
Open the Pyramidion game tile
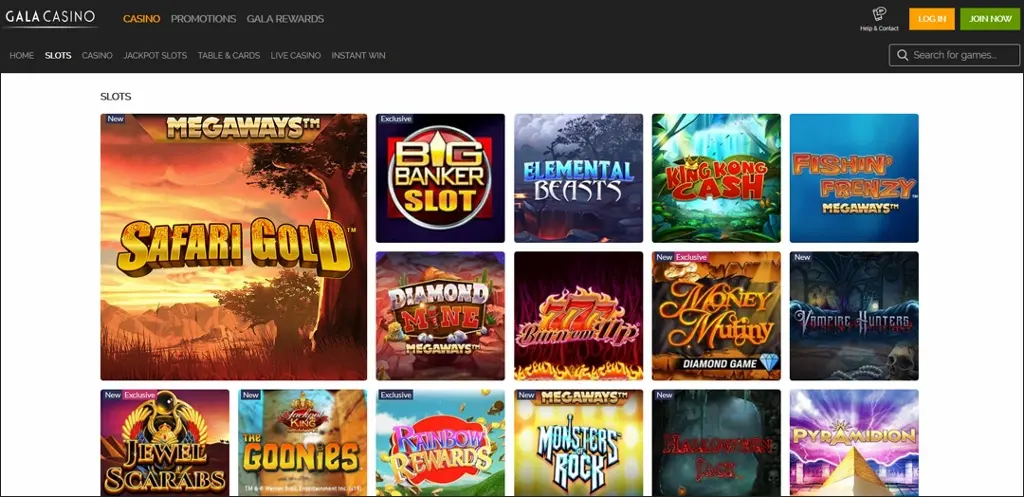[854, 443]
